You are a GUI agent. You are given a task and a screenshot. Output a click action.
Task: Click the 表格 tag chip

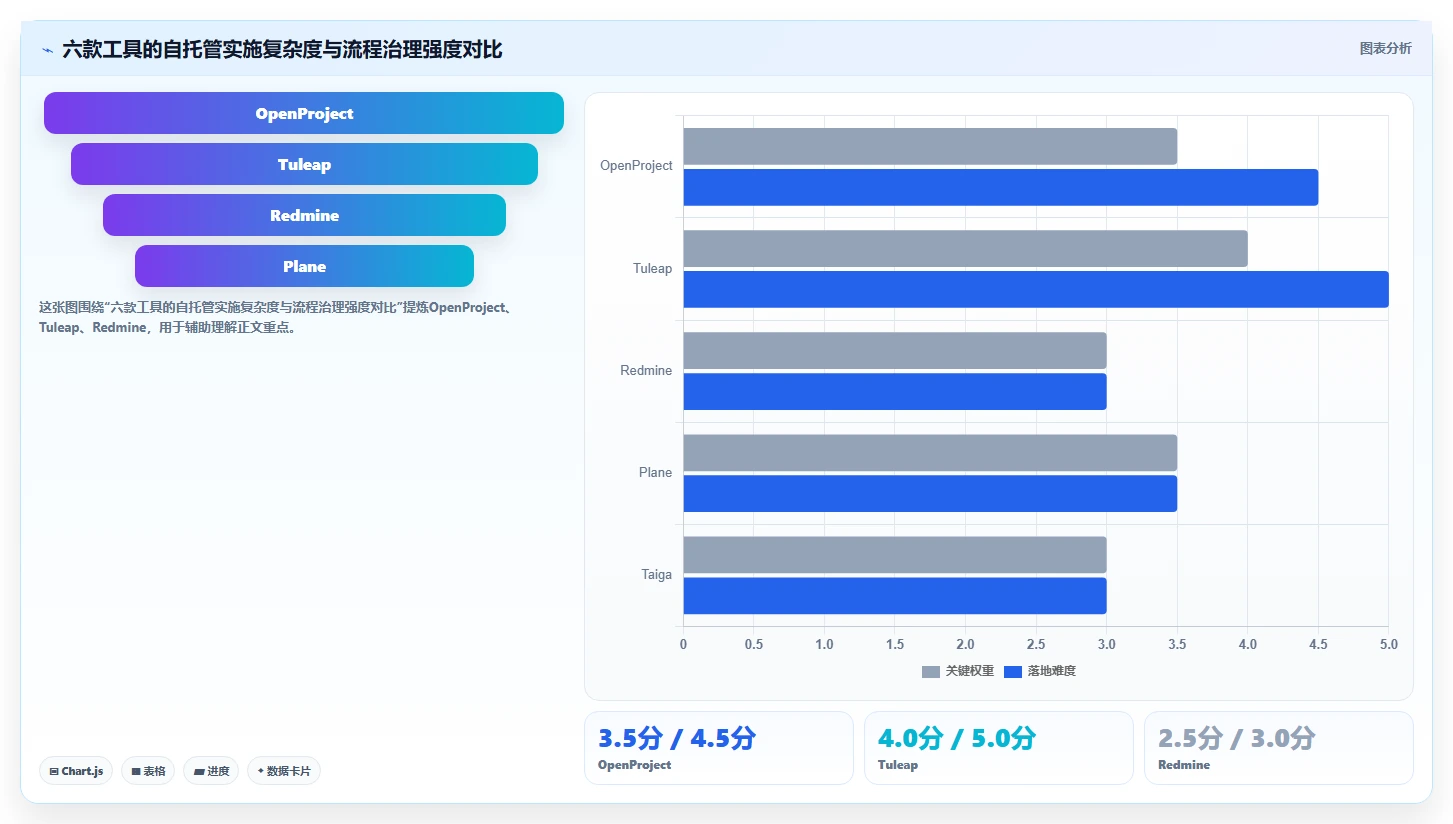148,771
